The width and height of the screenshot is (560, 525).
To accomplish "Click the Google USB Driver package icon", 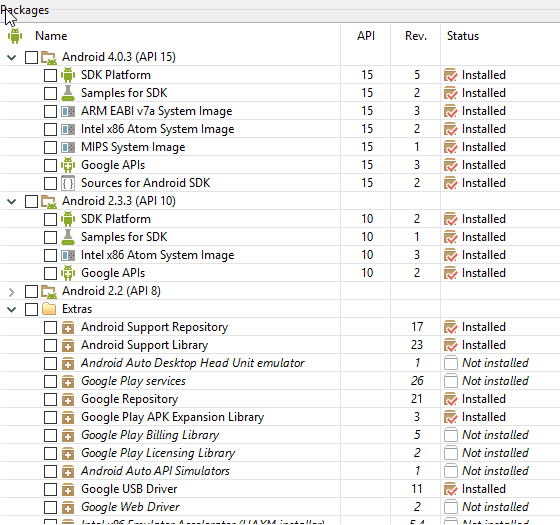I will coord(68,489).
